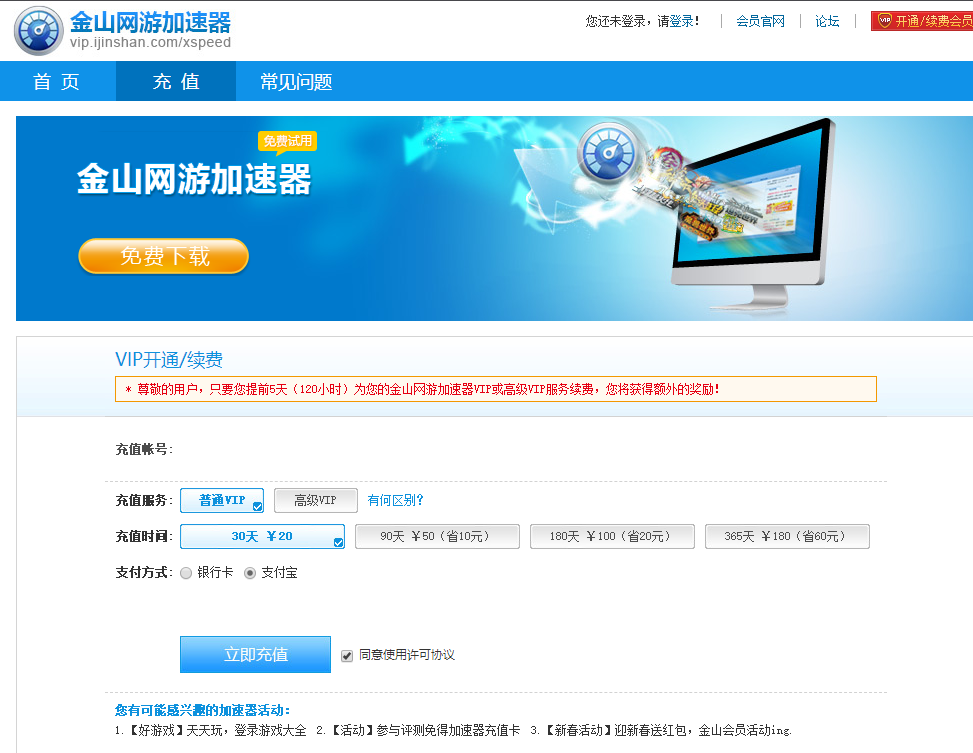The height and width of the screenshot is (753, 973).
Task: Choose the 90天 ¥50 duration option
Action: (x=437, y=536)
